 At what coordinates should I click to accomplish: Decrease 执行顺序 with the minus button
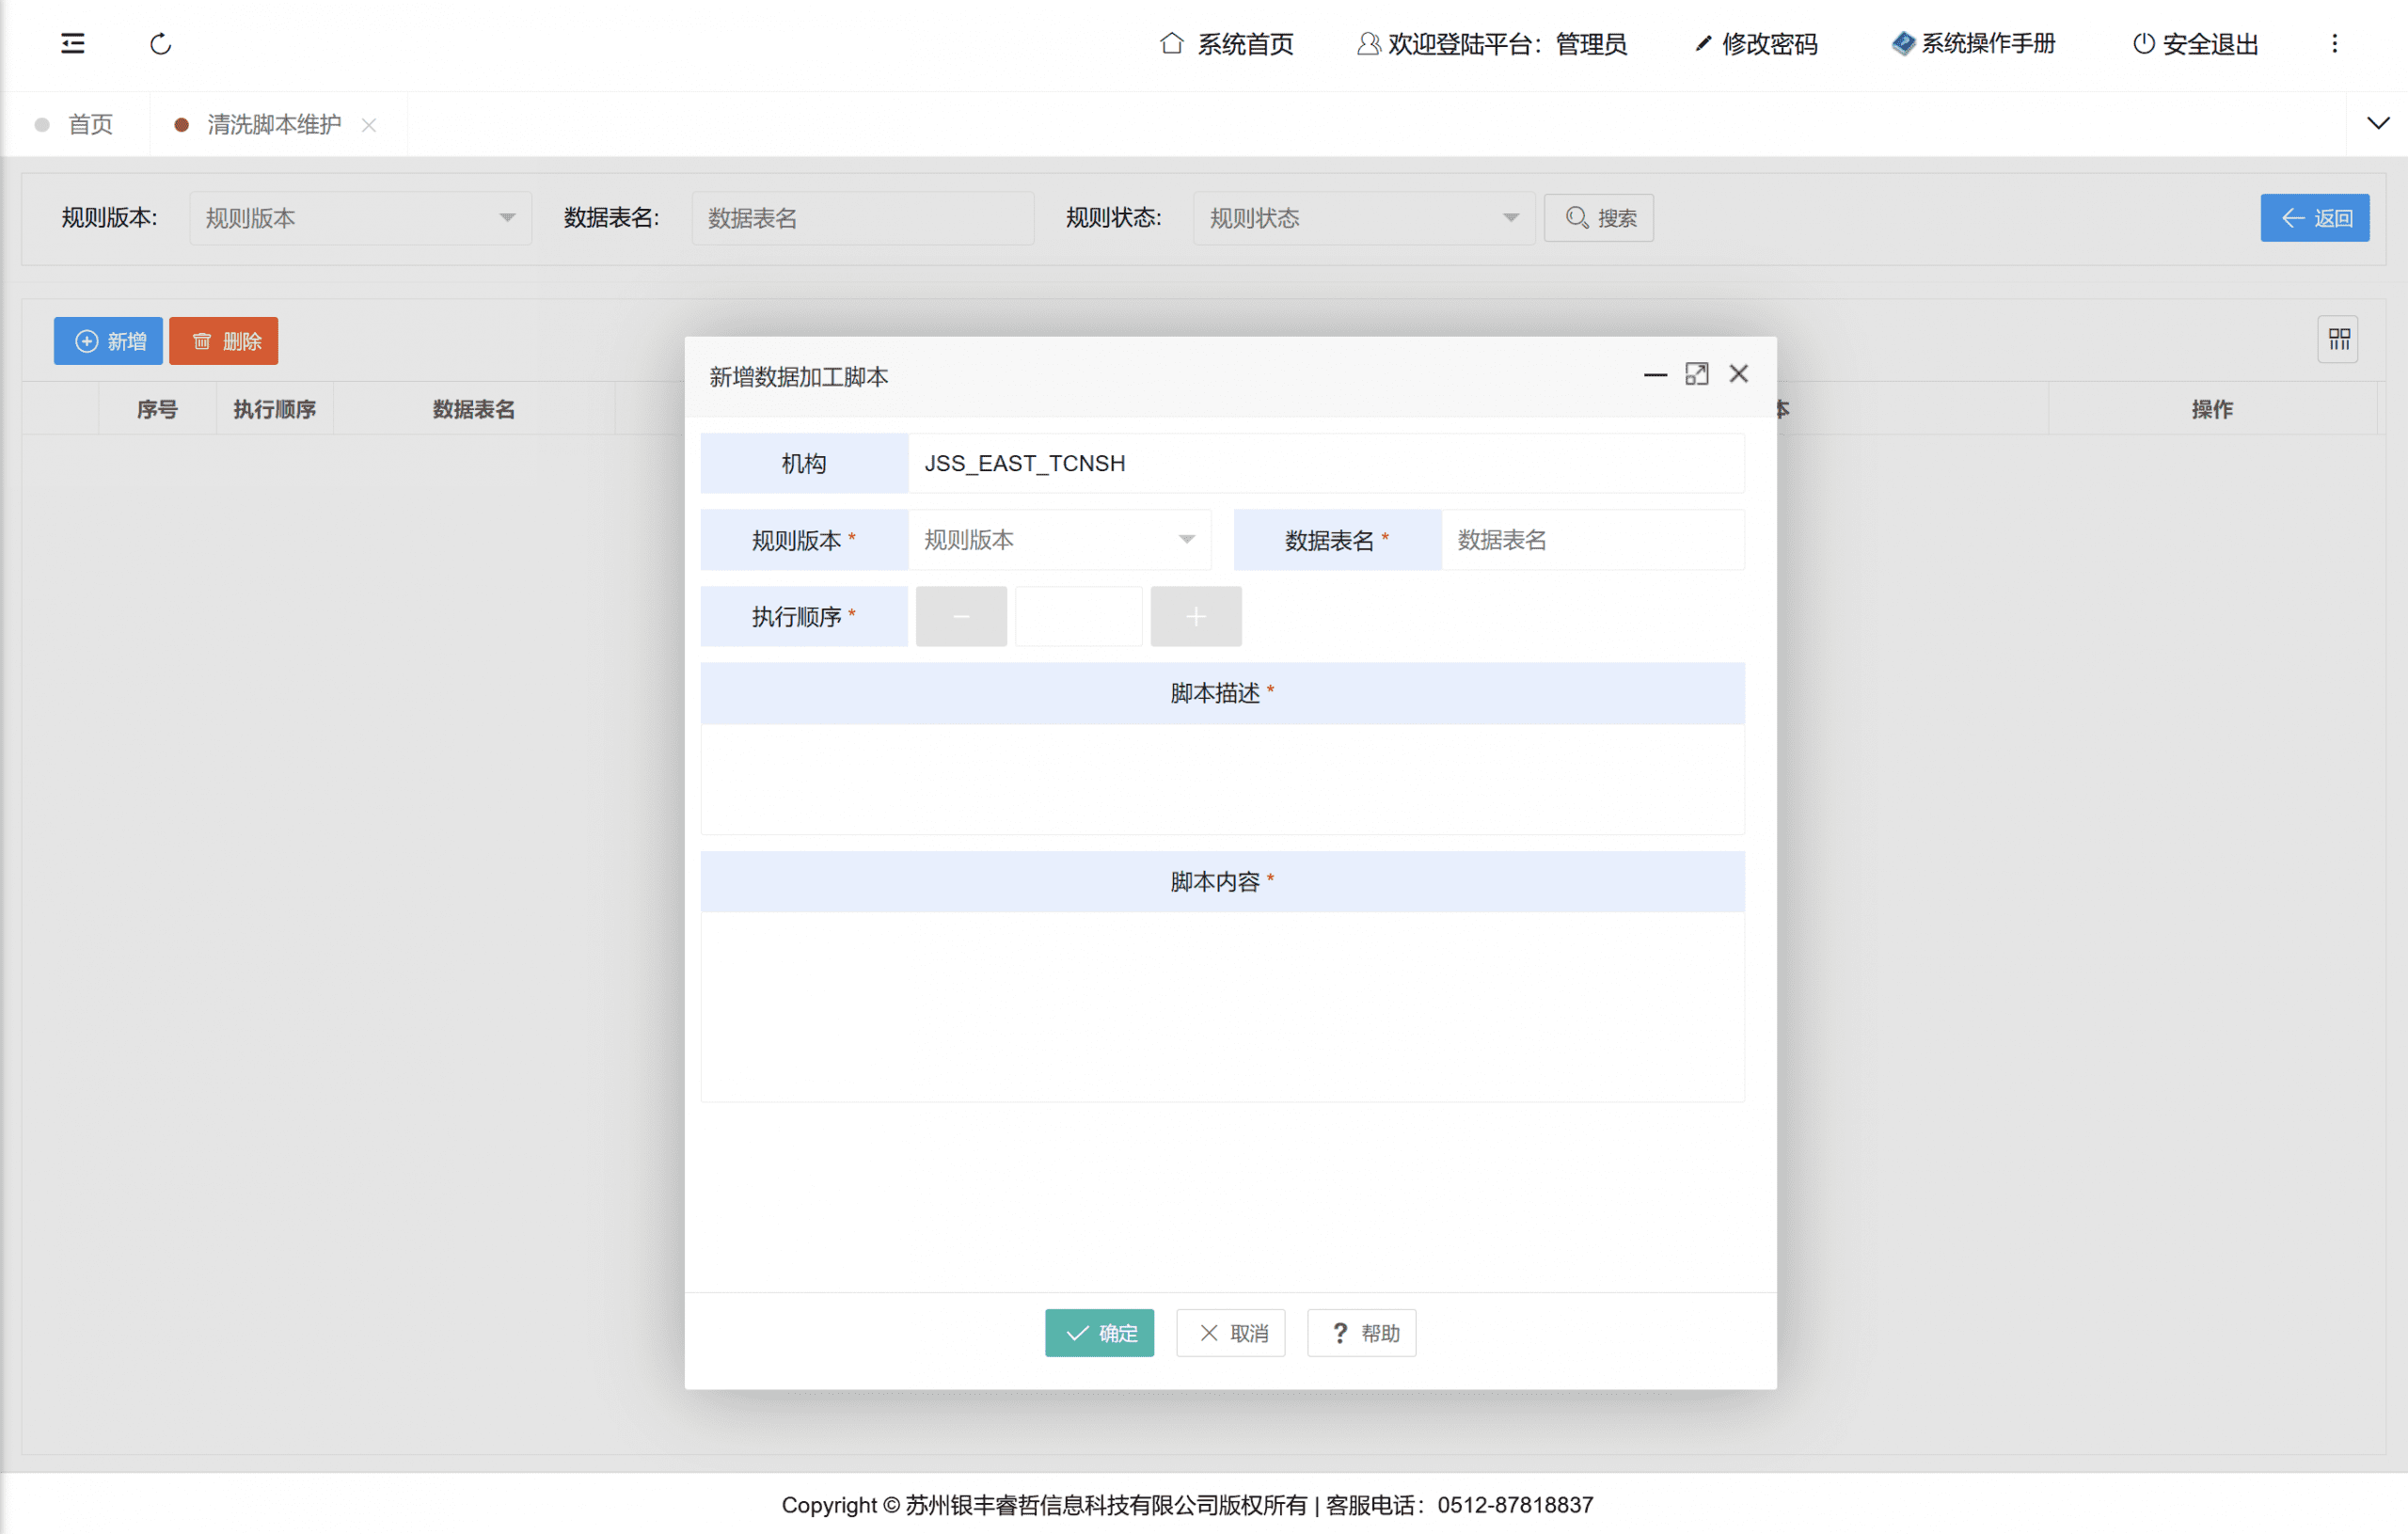(x=960, y=617)
